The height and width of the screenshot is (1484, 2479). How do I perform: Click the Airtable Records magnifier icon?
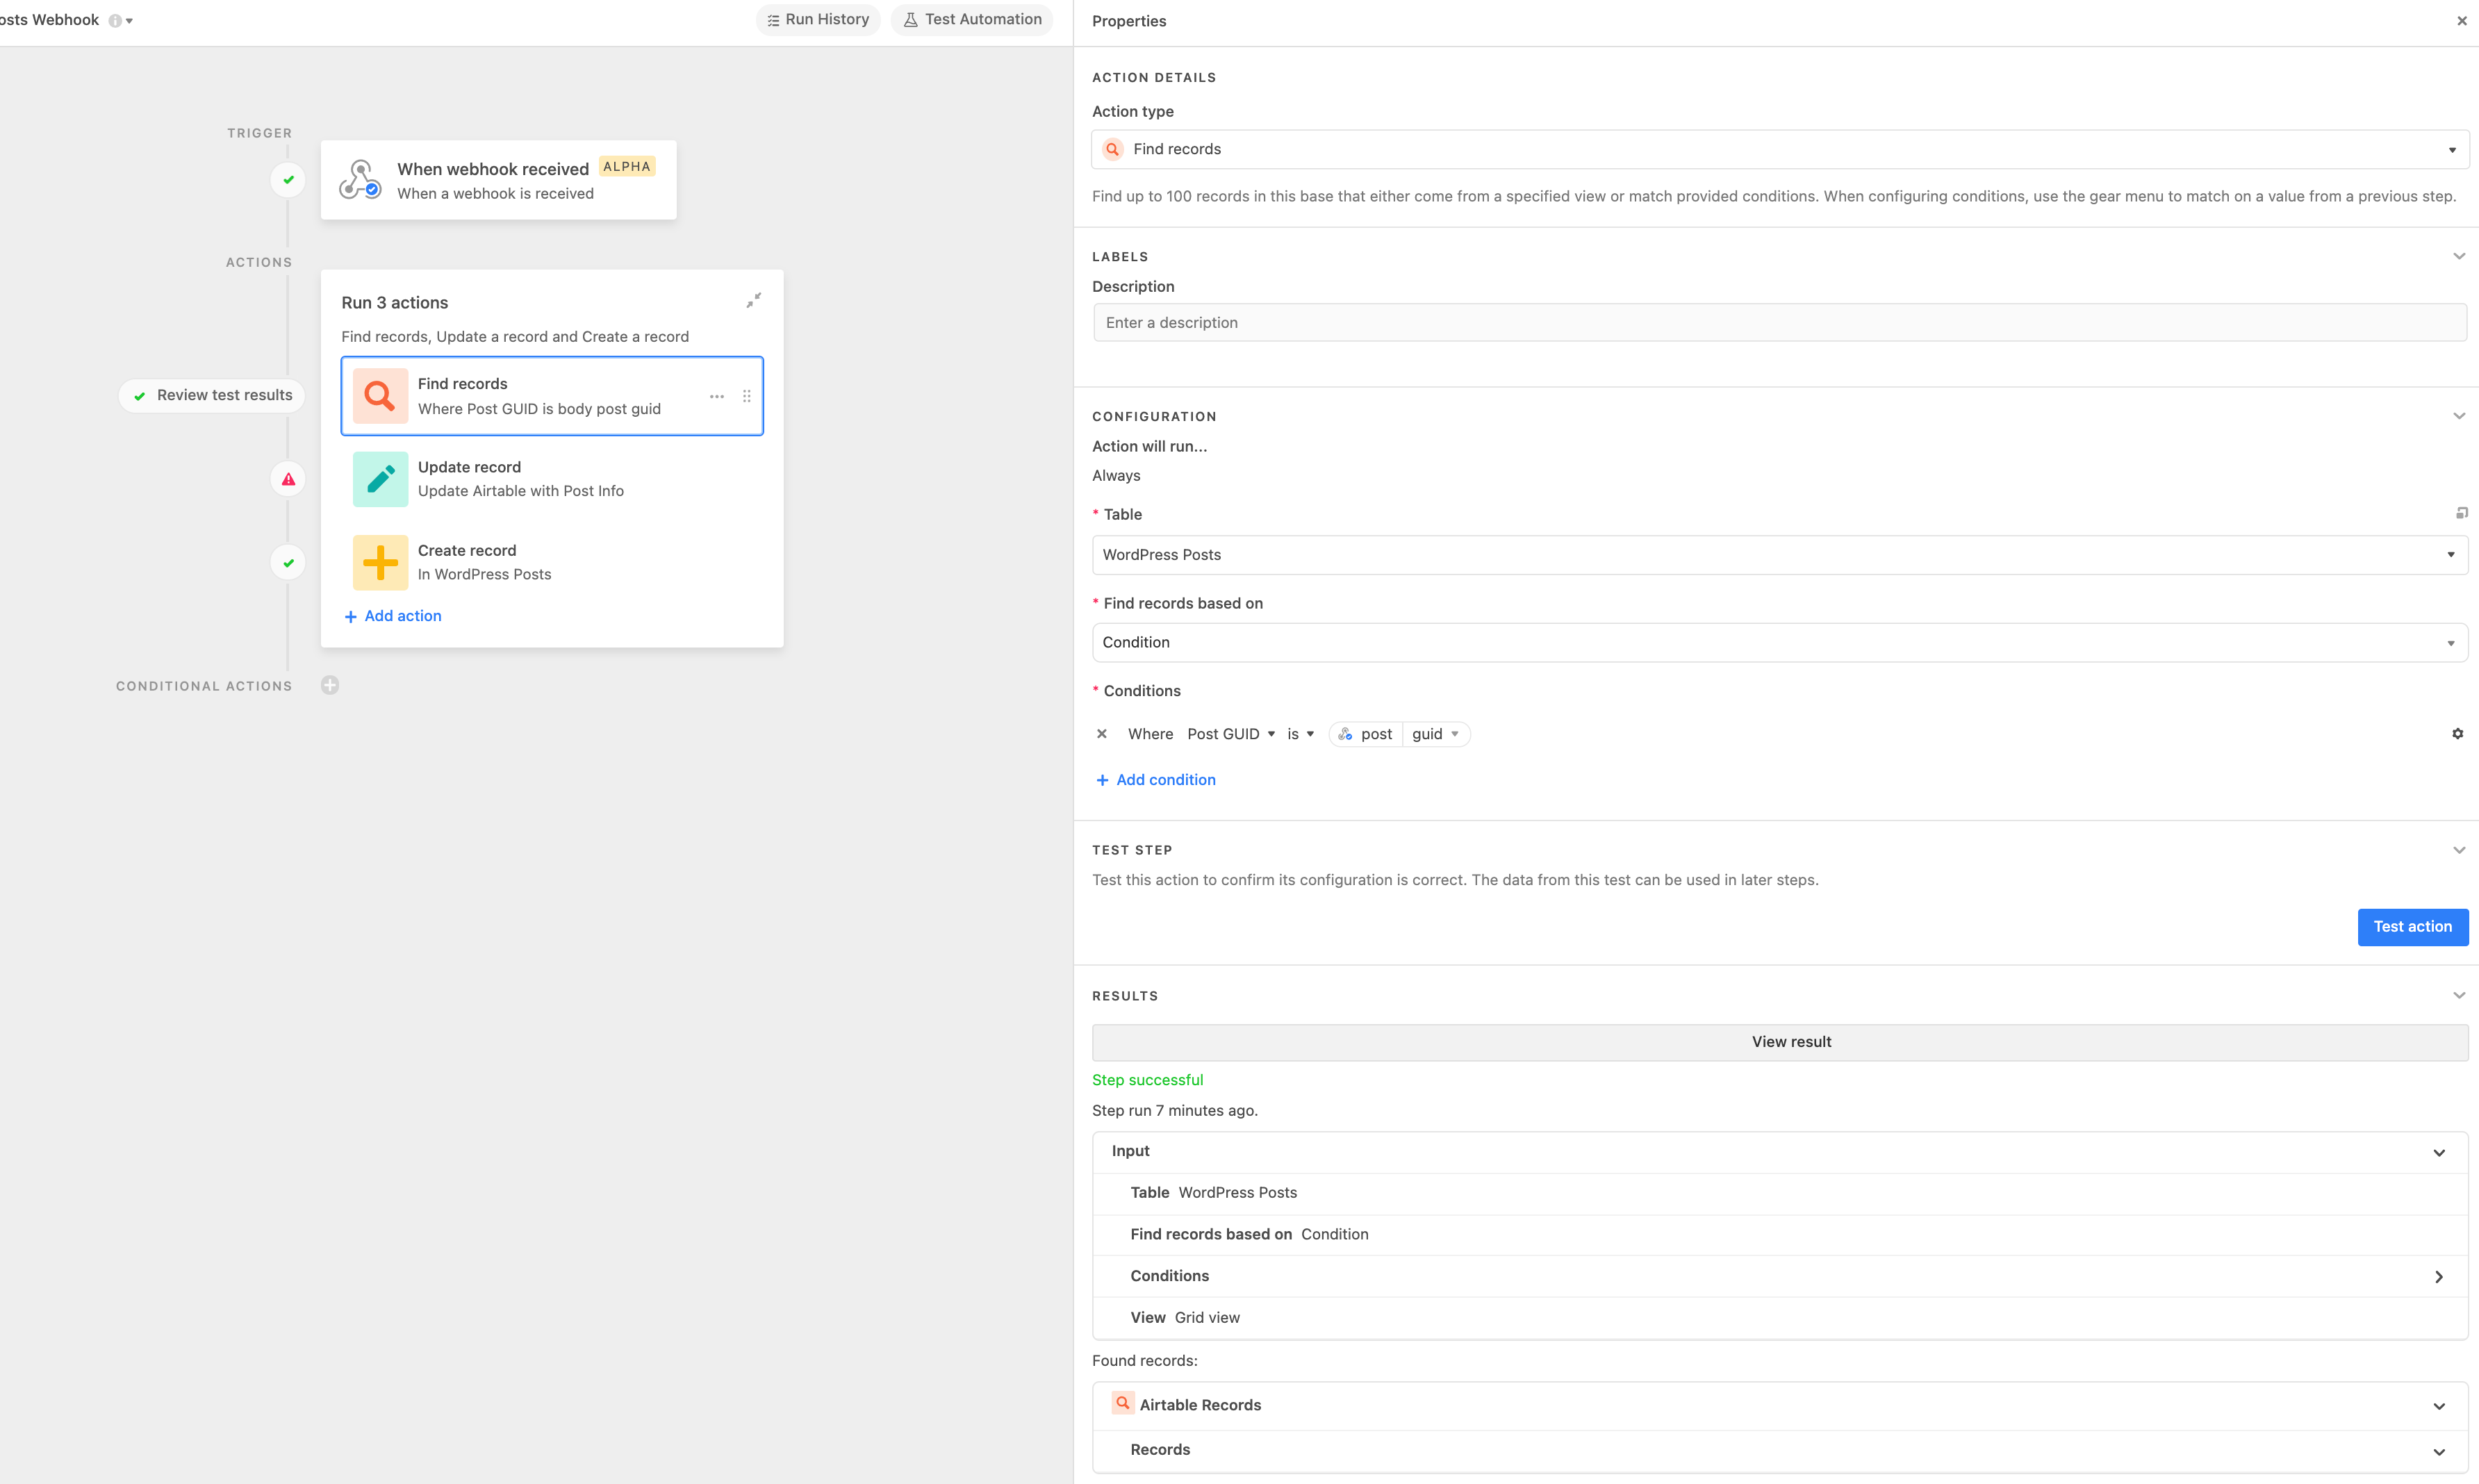coord(1123,1403)
